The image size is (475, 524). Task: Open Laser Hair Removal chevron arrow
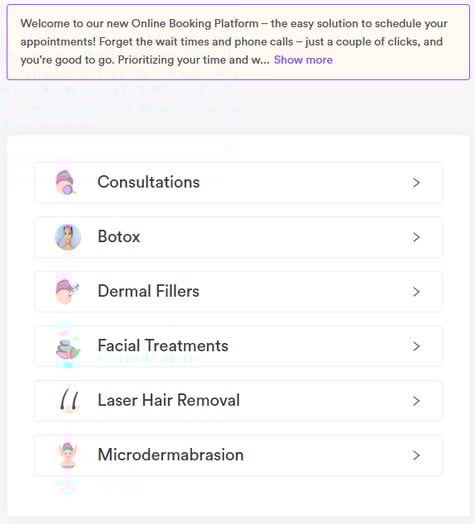416,401
